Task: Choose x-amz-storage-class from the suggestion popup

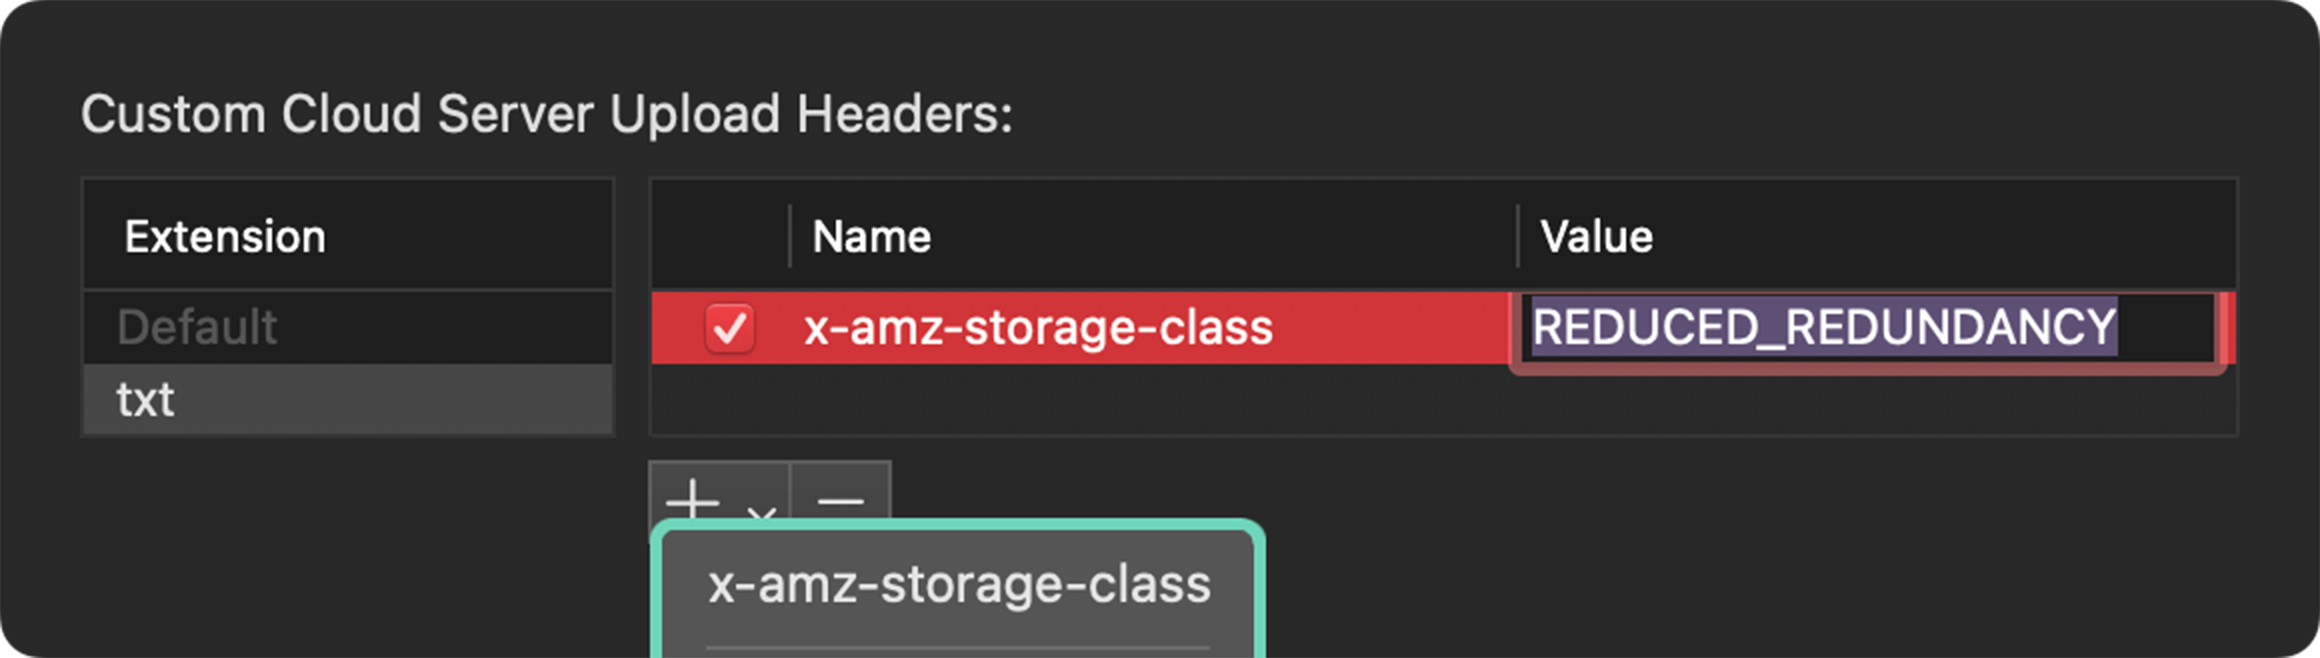Action: (x=958, y=586)
